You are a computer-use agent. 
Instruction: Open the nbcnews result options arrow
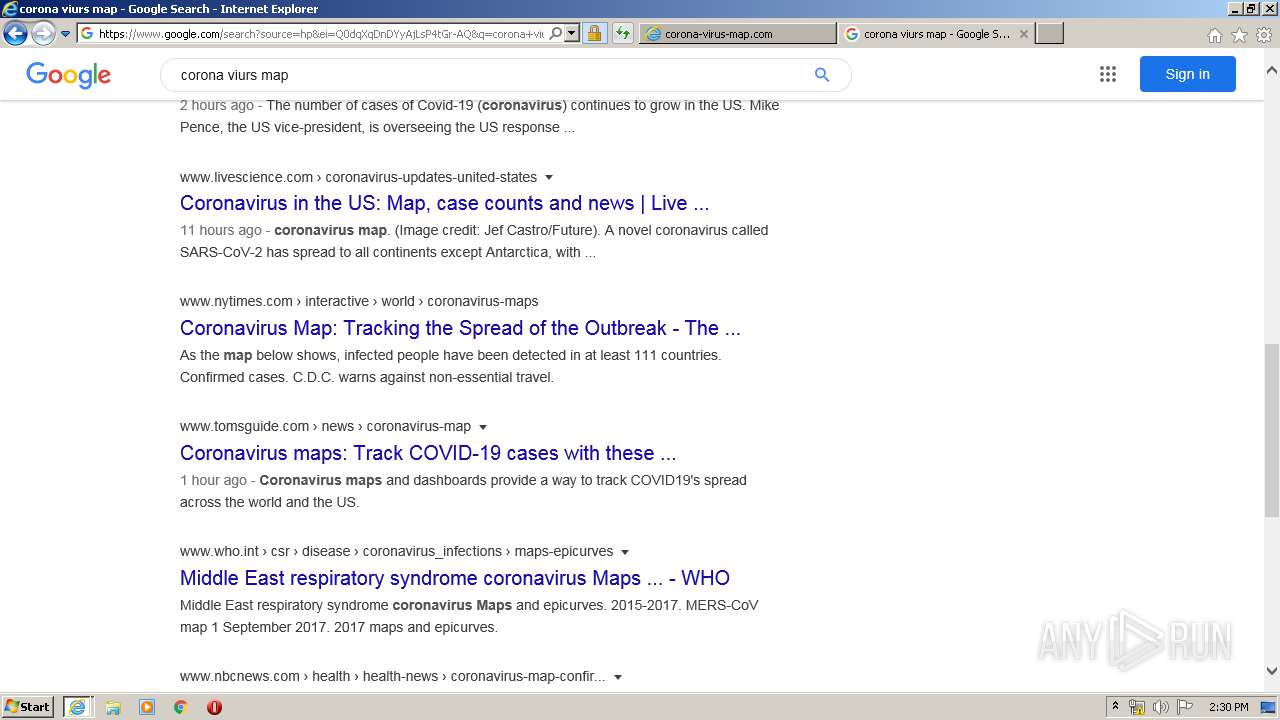[x=618, y=677]
